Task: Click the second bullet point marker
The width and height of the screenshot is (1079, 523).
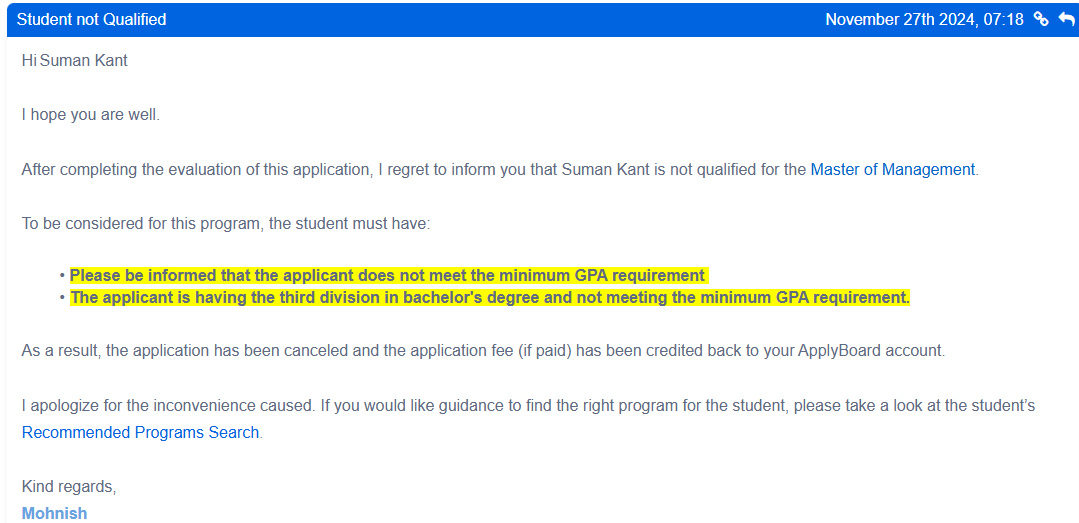Action: tap(63, 298)
